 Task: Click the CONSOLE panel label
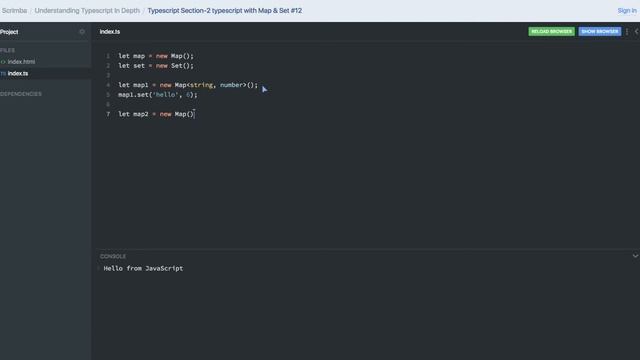(x=113, y=256)
